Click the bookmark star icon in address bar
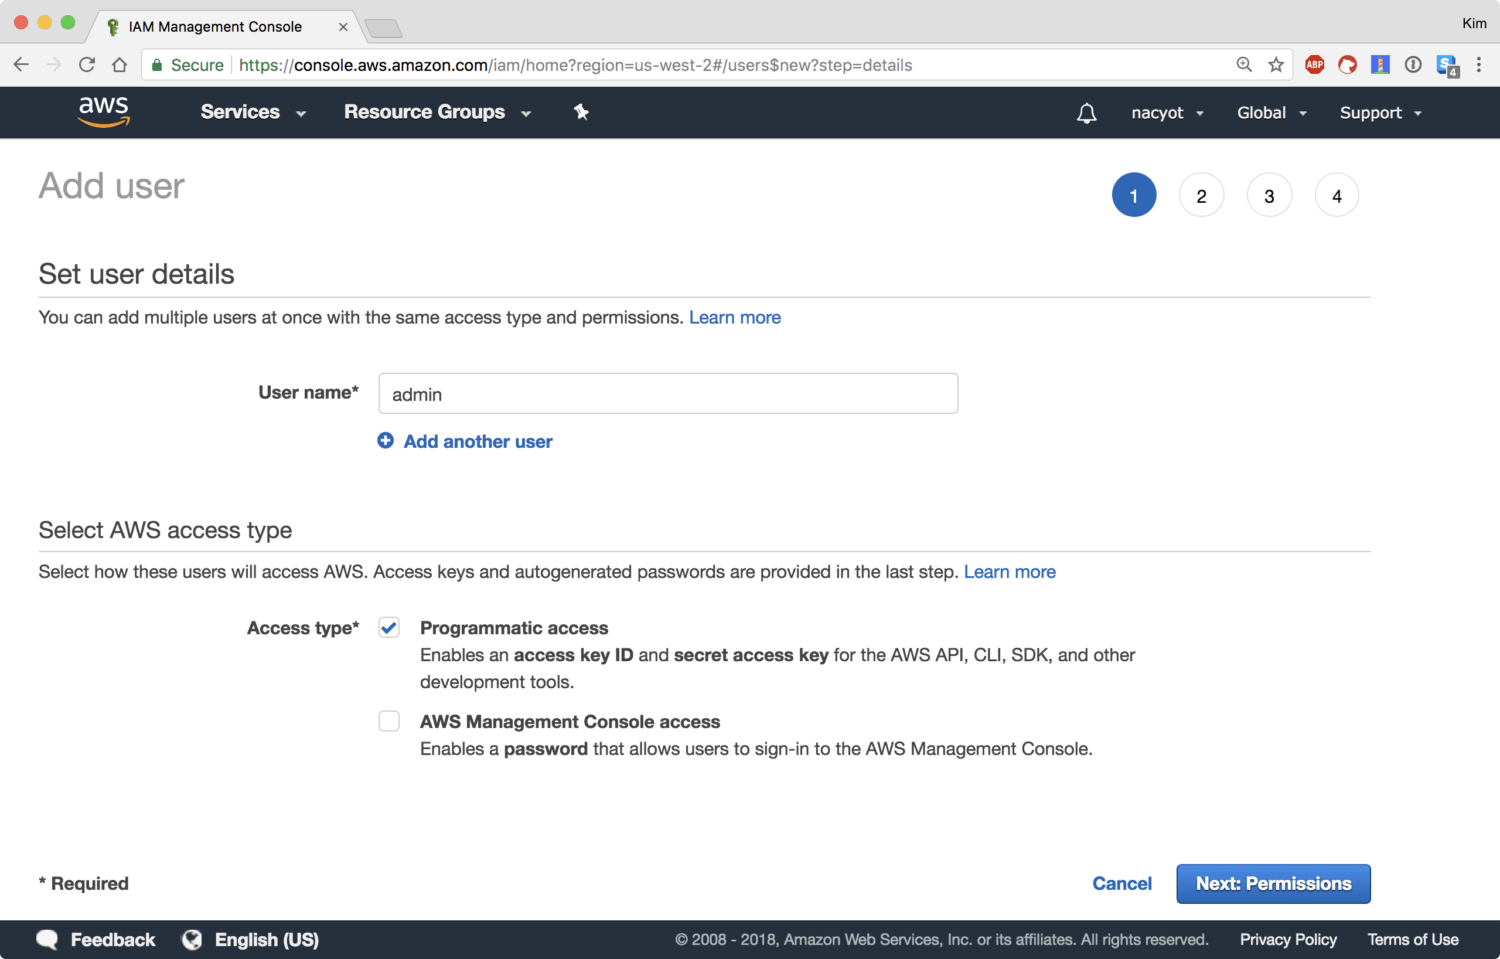The height and width of the screenshot is (959, 1500). (1276, 65)
